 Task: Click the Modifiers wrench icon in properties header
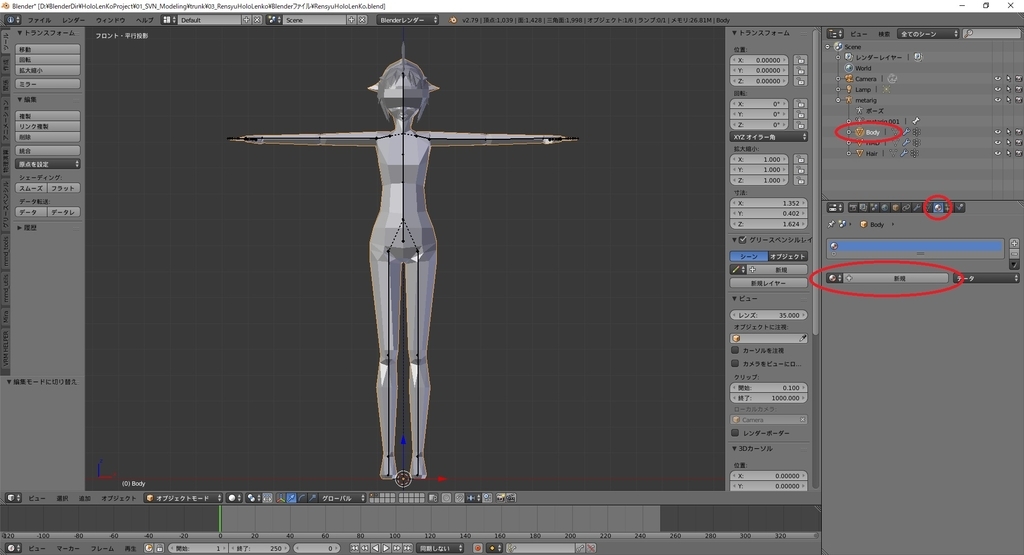(915, 208)
